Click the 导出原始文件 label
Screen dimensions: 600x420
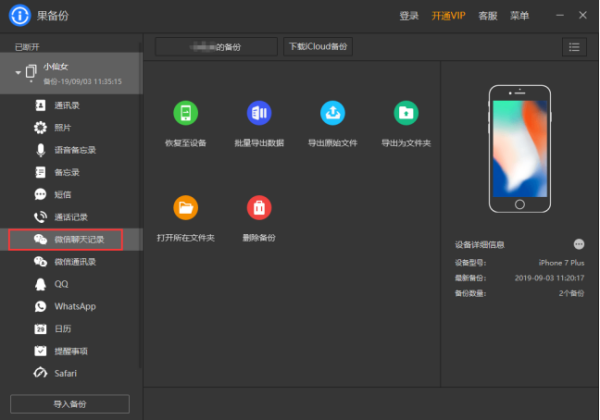333,143
